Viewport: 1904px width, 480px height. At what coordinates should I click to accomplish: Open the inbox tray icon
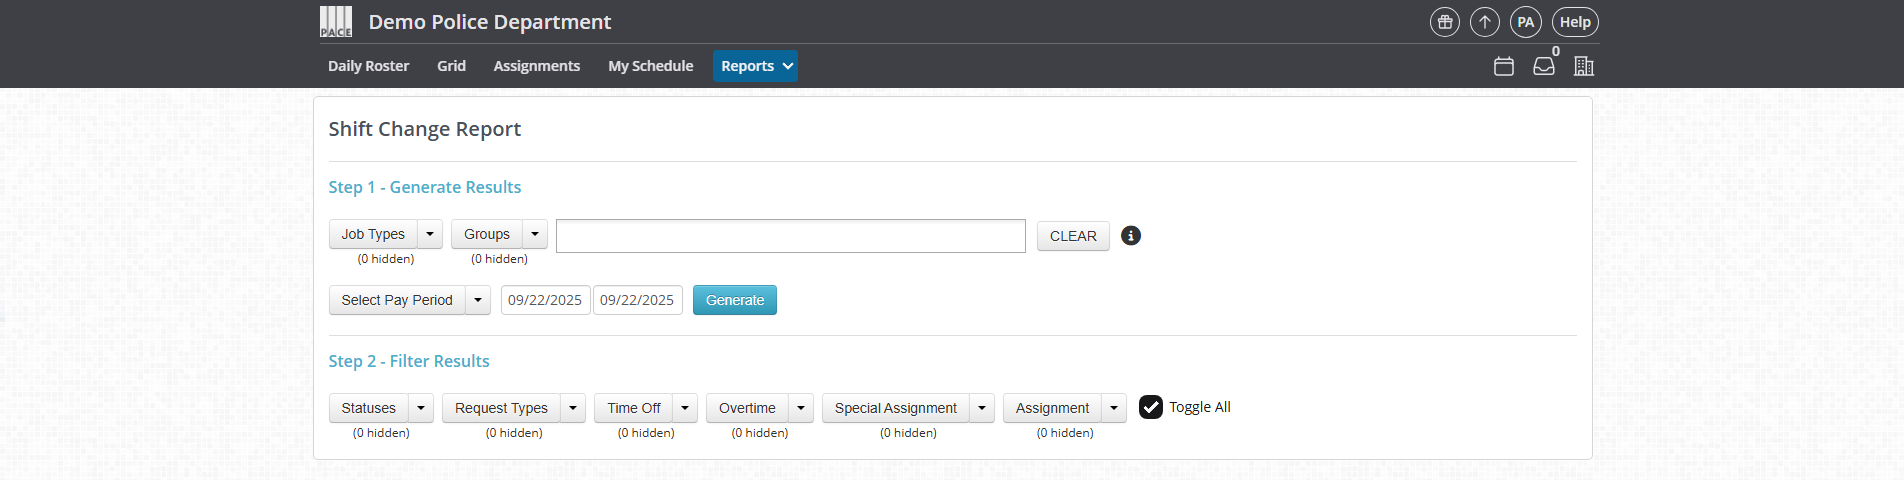coord(1544,66)
